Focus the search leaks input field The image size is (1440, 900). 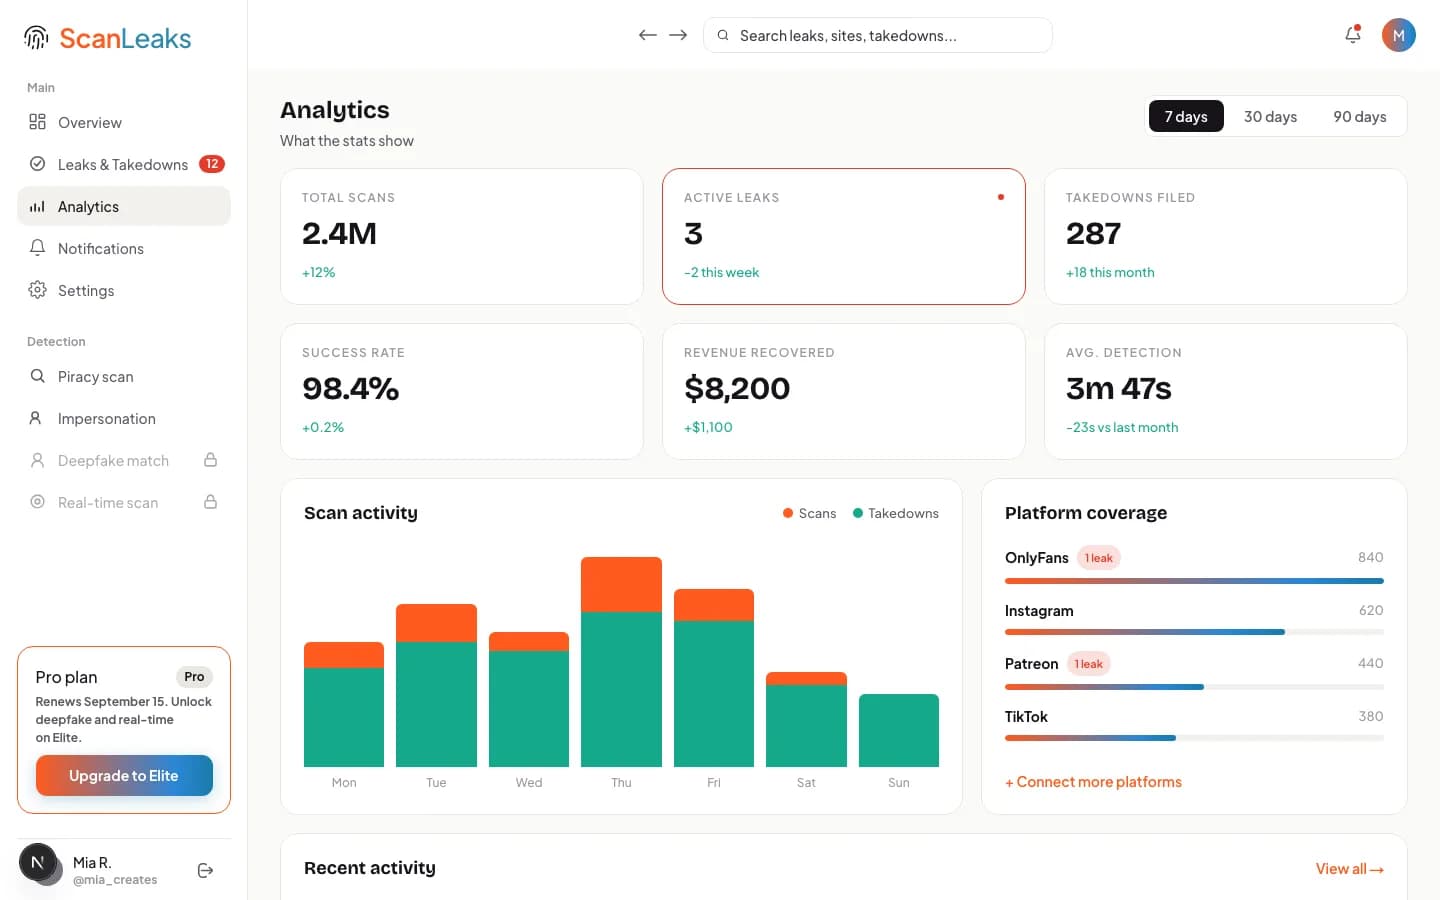click(878, 35)
